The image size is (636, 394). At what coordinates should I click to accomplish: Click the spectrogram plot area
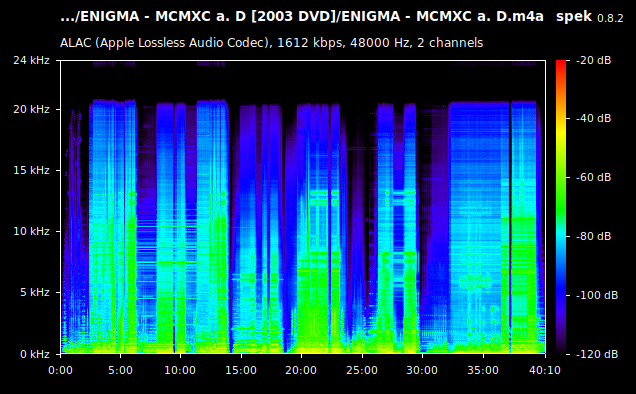pos(303,207)
